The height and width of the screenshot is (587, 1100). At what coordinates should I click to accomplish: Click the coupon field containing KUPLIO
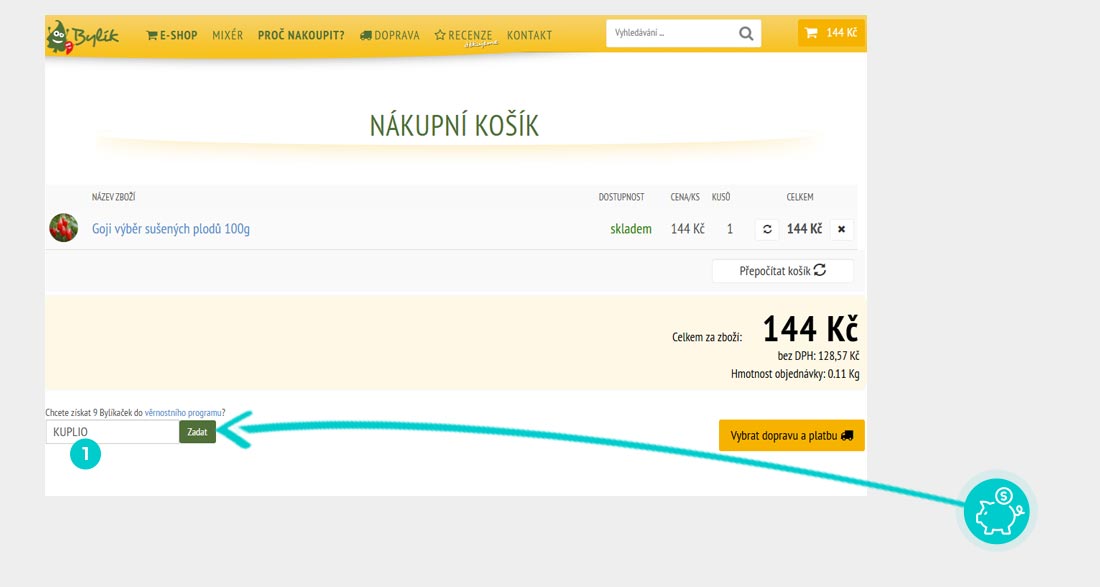click(x=112, y=432)
